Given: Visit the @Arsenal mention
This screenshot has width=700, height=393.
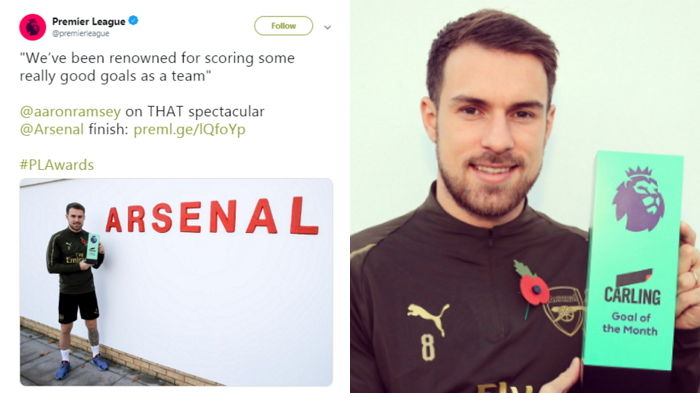Looking at the screenshot, I should click(51, 129).
